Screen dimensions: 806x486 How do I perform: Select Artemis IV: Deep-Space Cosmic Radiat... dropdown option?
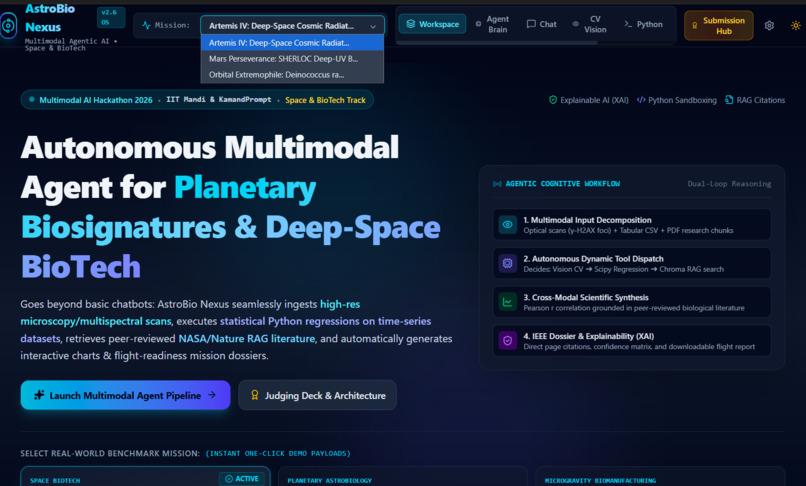[x=292, y=43]
